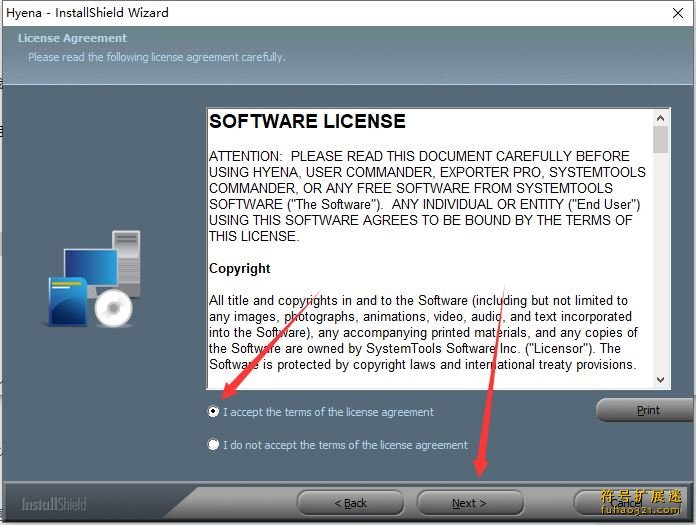Print the license agreement
Screen dimensions: 696x525
646,410
